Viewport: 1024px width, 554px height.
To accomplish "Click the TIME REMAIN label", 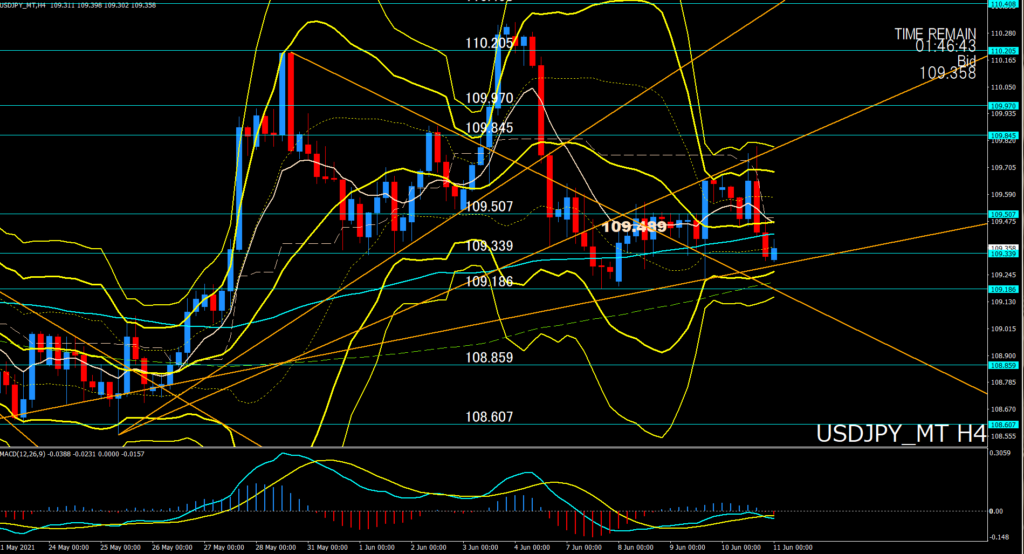I will [x=935, y=33].
